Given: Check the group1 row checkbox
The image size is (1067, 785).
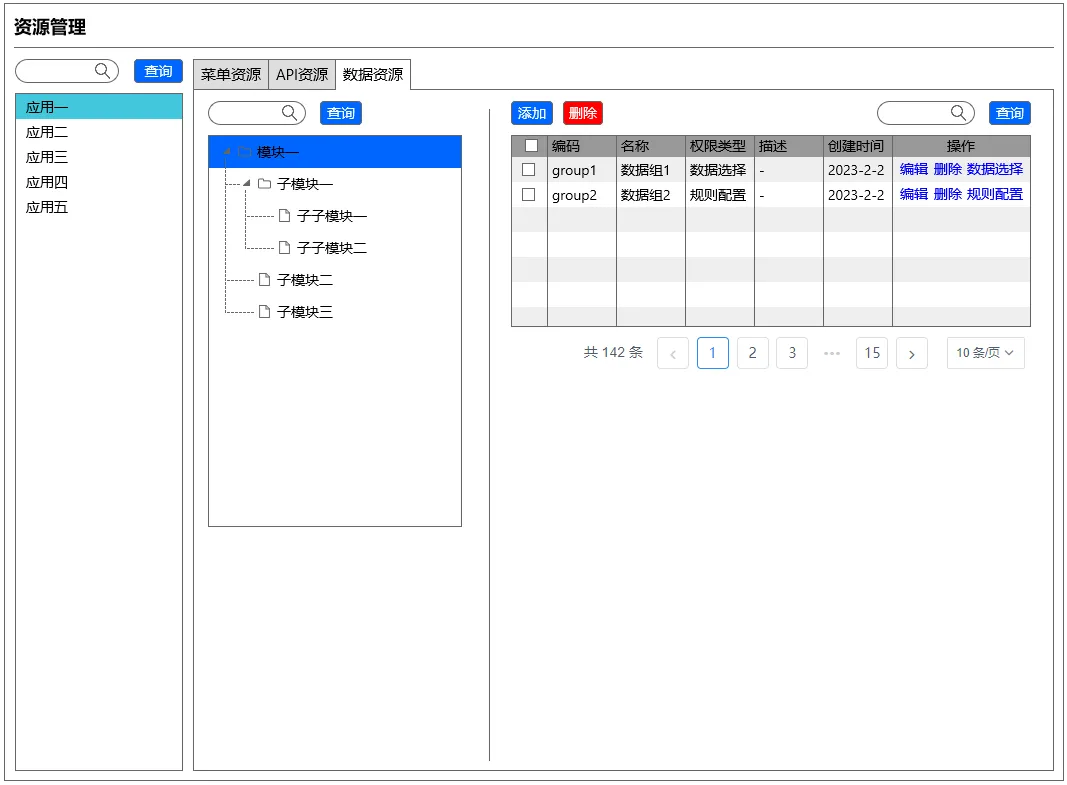Looking at the screenshot, I should pos(529,169).
